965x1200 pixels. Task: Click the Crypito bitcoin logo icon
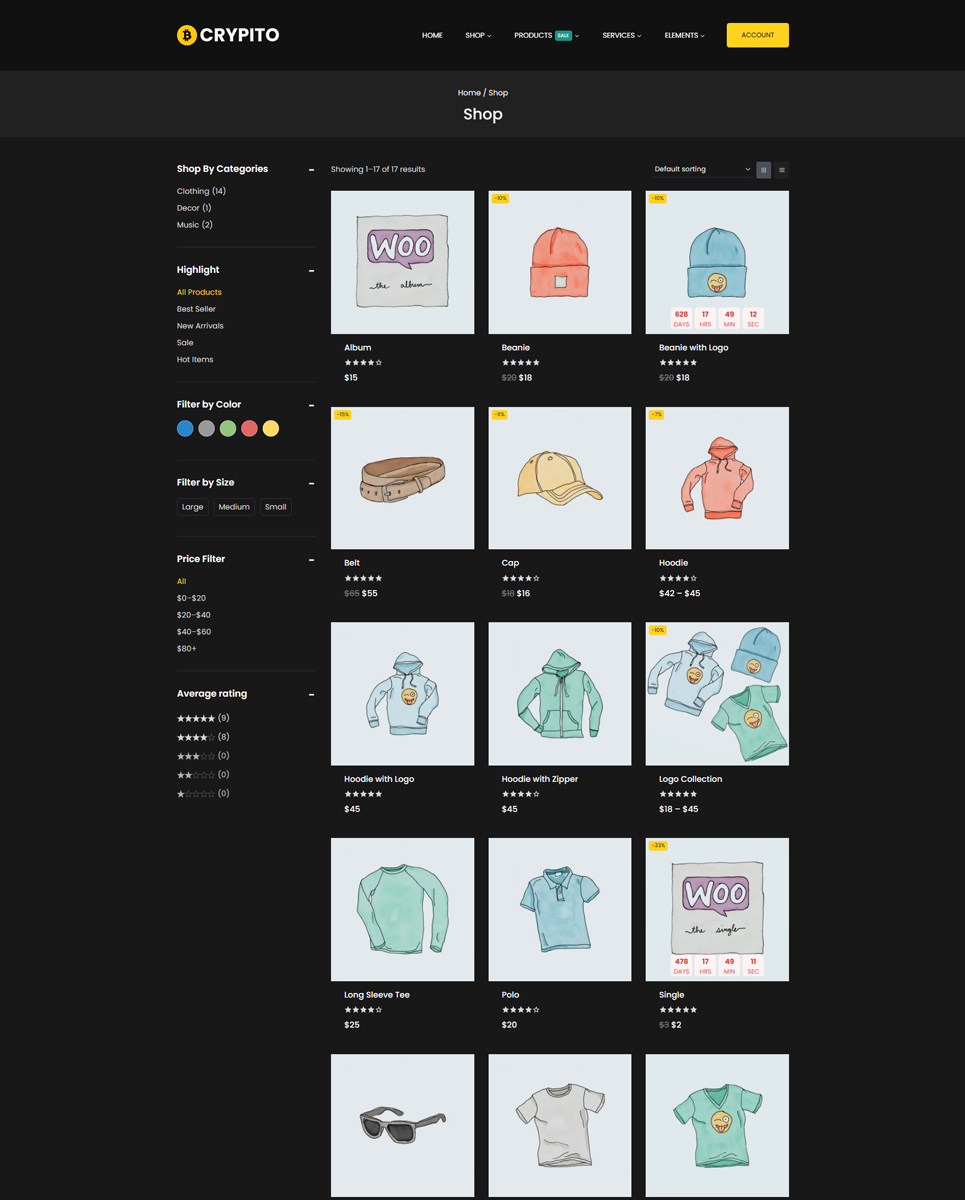[187, 35]
